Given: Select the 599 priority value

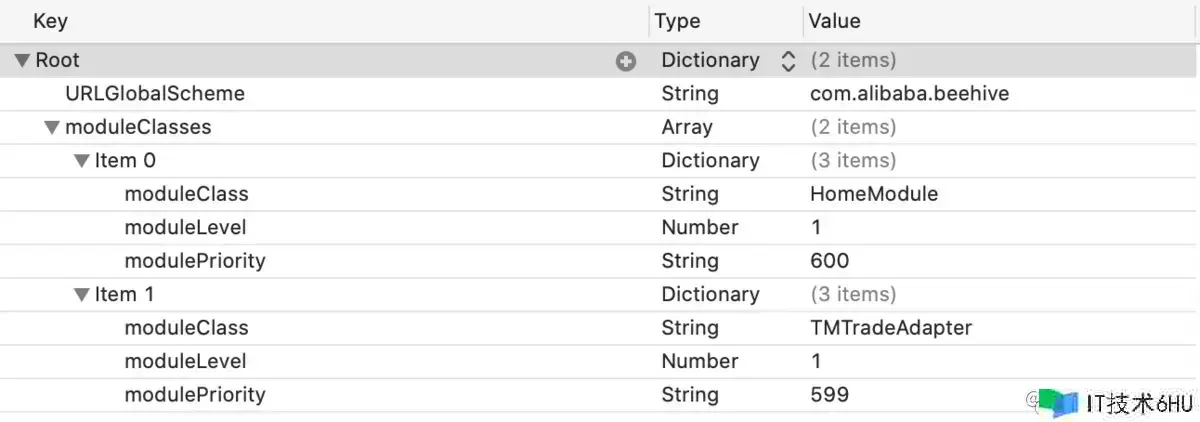Looking at the screenshot, I should point(829,395).
